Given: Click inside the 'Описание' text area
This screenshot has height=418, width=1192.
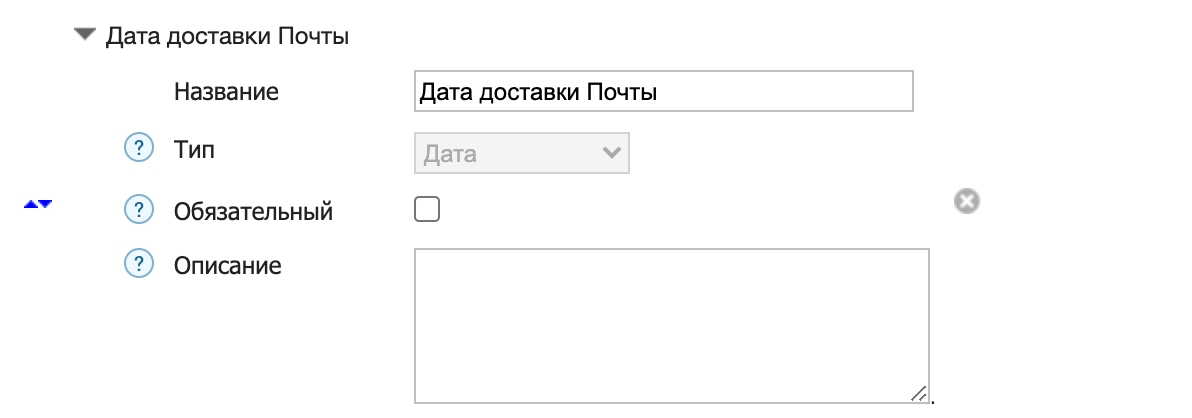Looking at the screenshot, I should pos(671,326).
